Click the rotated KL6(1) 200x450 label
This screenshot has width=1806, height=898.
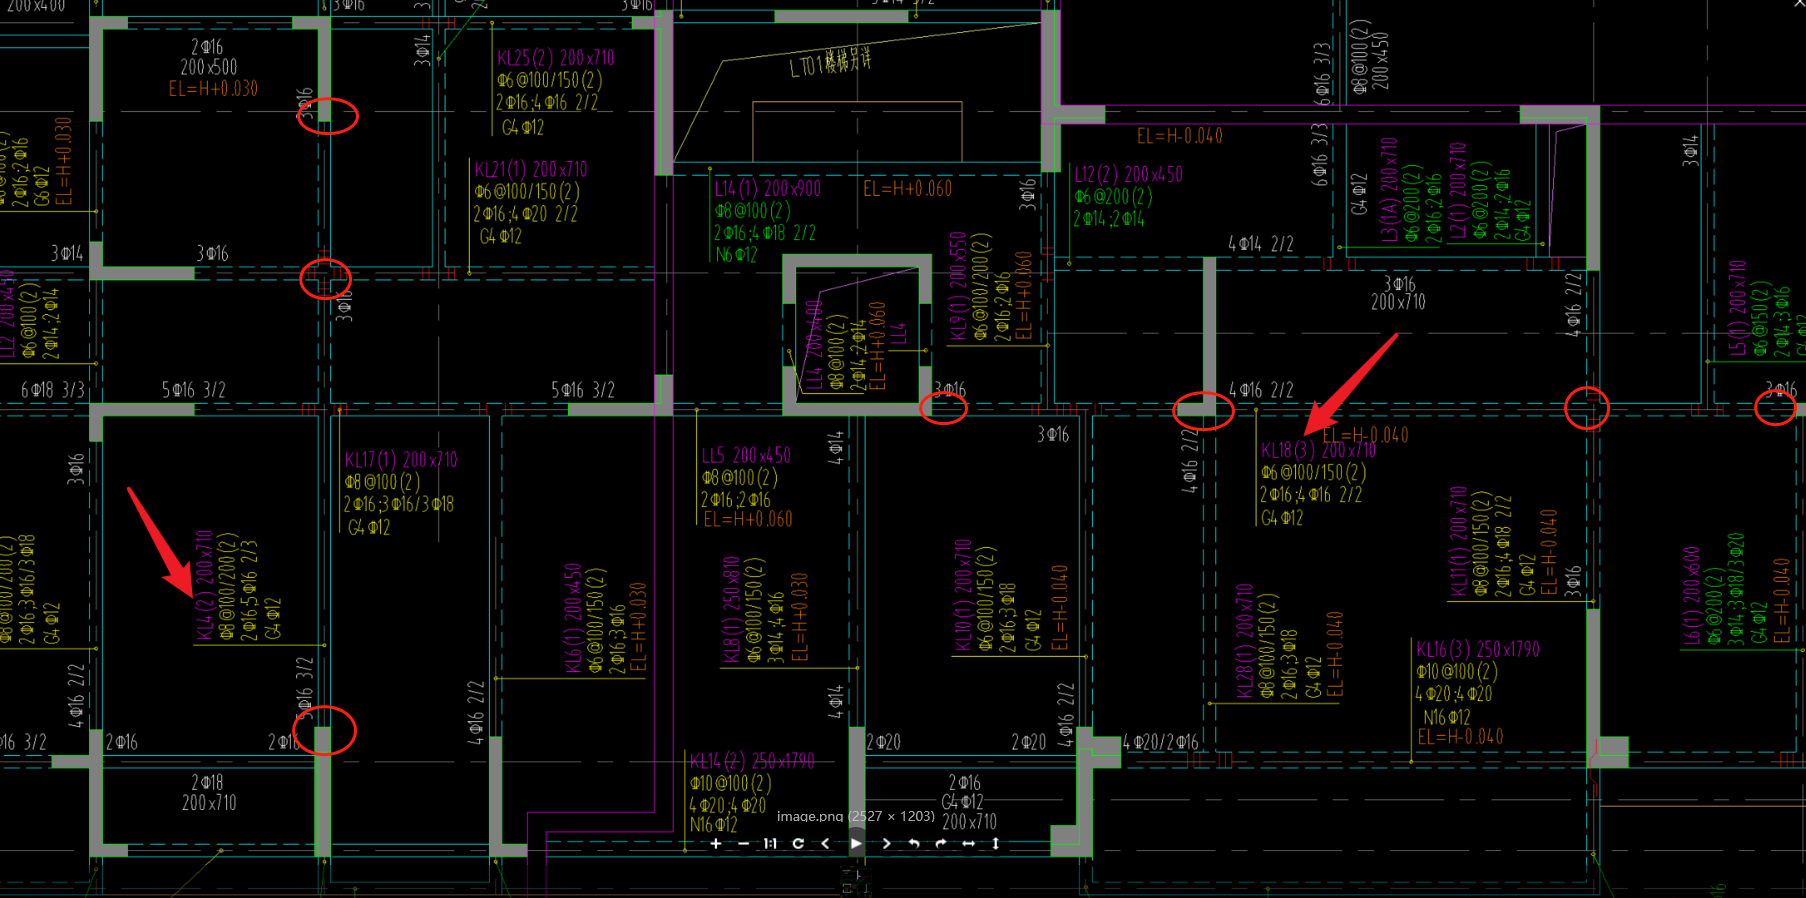coord(574,618)
